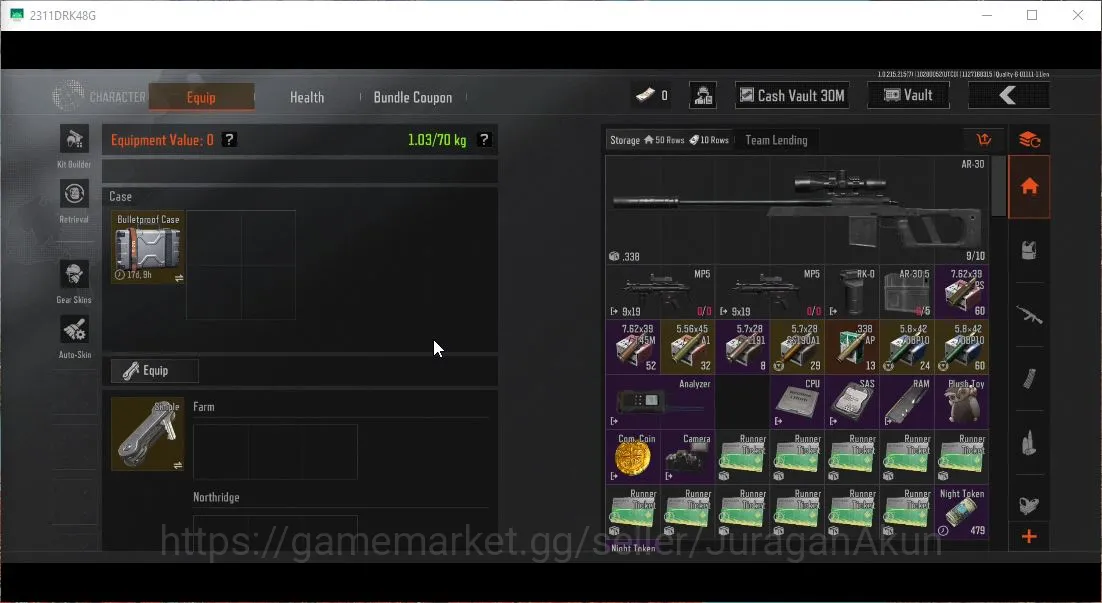Click the Farm label
The image size is (1102, 603).
(204, 406)
